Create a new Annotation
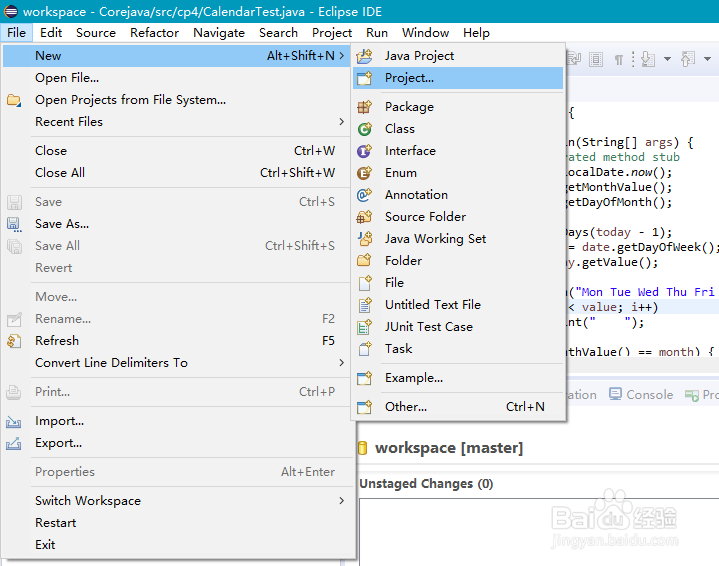Viewport: 719px width, 566px height. (458, 195)
